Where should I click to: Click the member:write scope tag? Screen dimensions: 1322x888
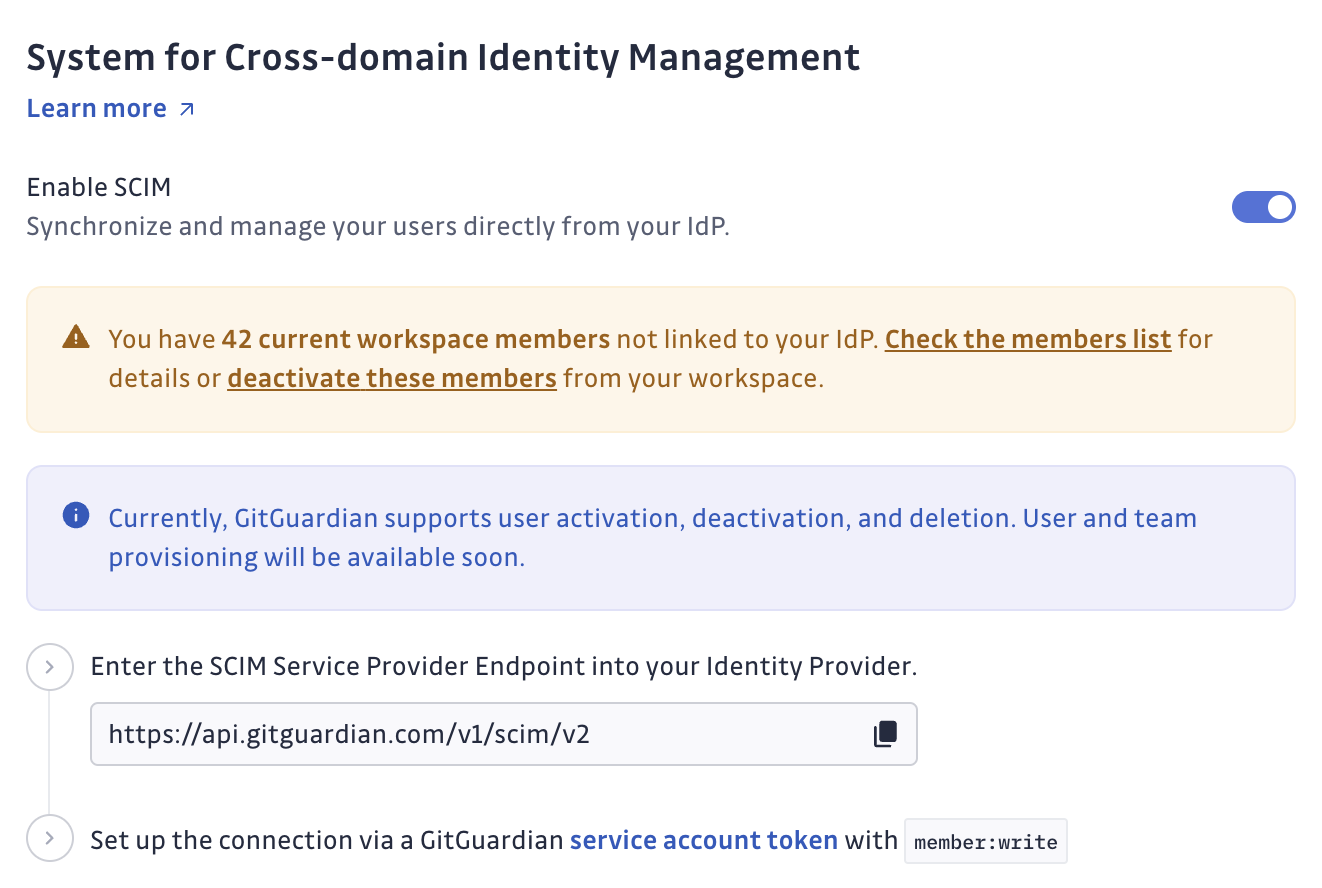click(986, 841)
